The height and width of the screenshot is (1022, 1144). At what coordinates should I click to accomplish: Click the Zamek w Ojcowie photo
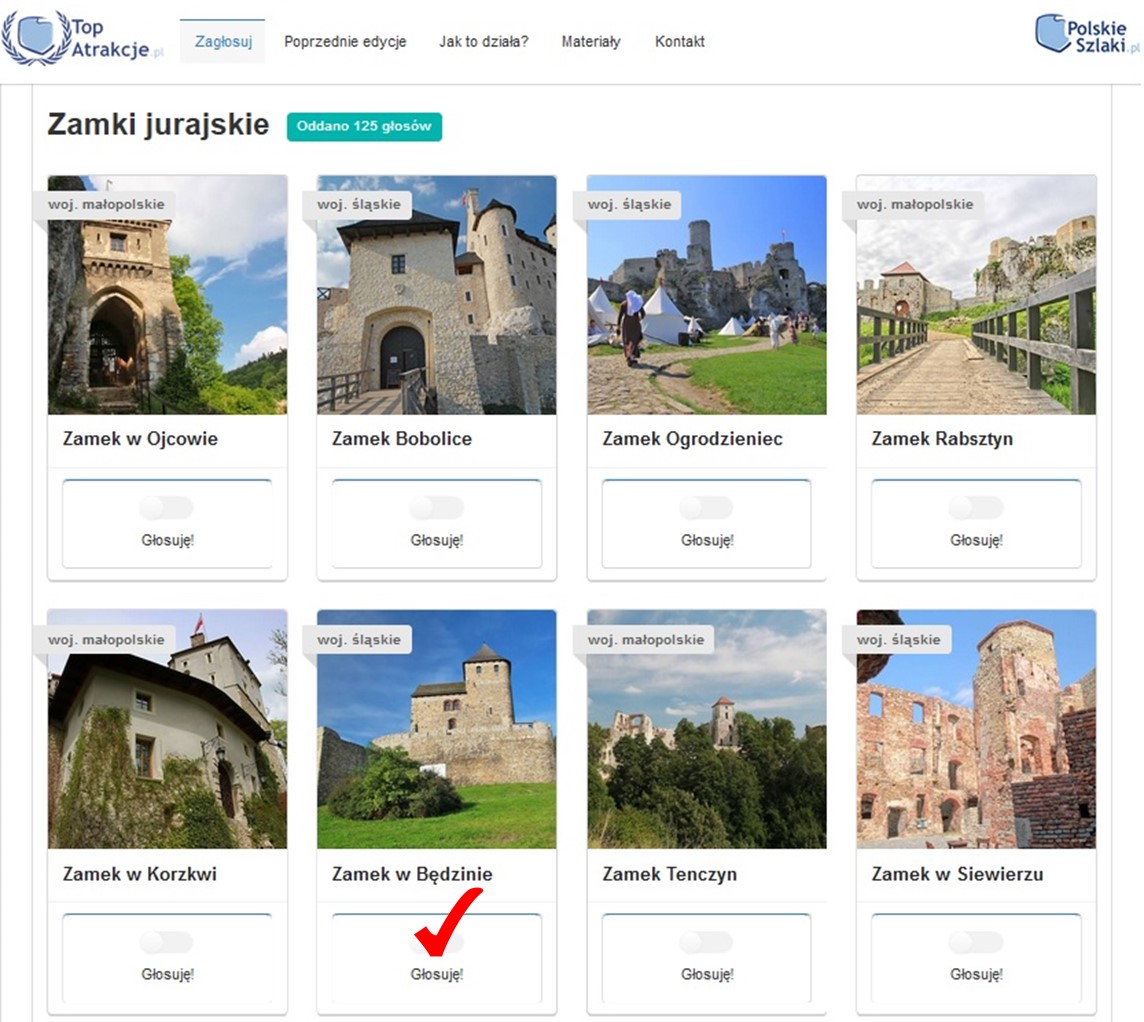click(x=167, y=295)
